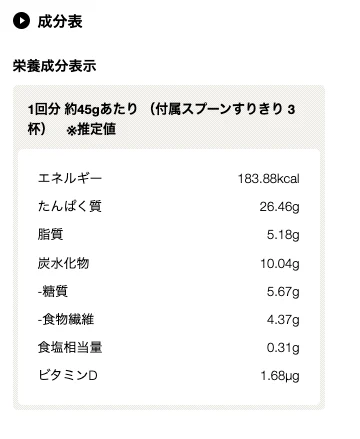Viewport: 360px width, 439px height.
Task: Select the 成分表 section heading
Action: (60, 21)
